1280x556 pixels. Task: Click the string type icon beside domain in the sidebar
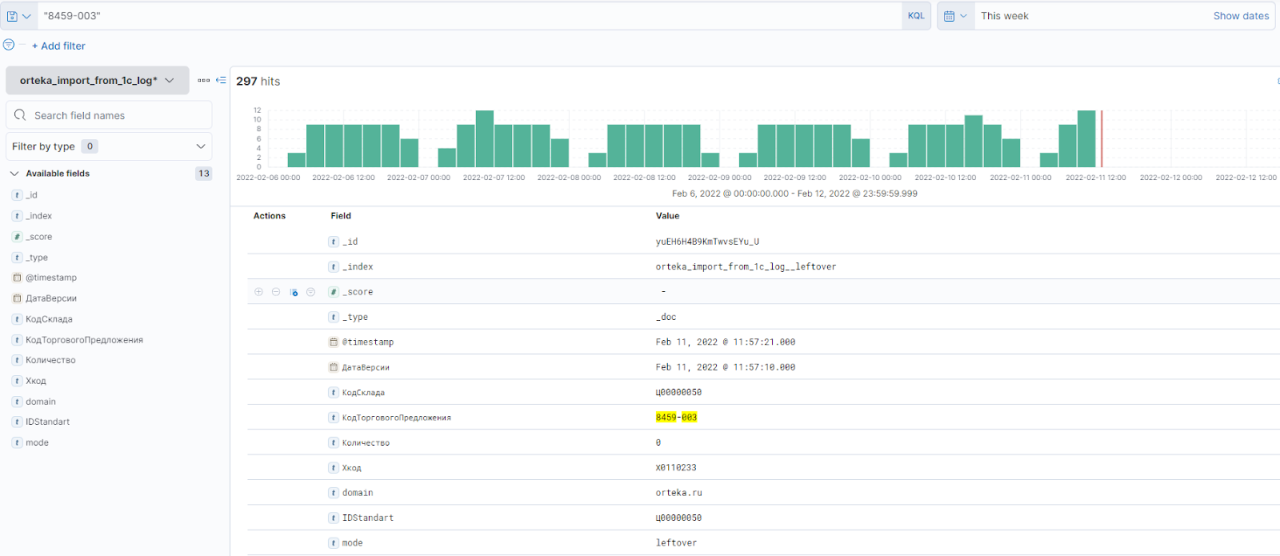pyautogui.click(x=17, y=401)
